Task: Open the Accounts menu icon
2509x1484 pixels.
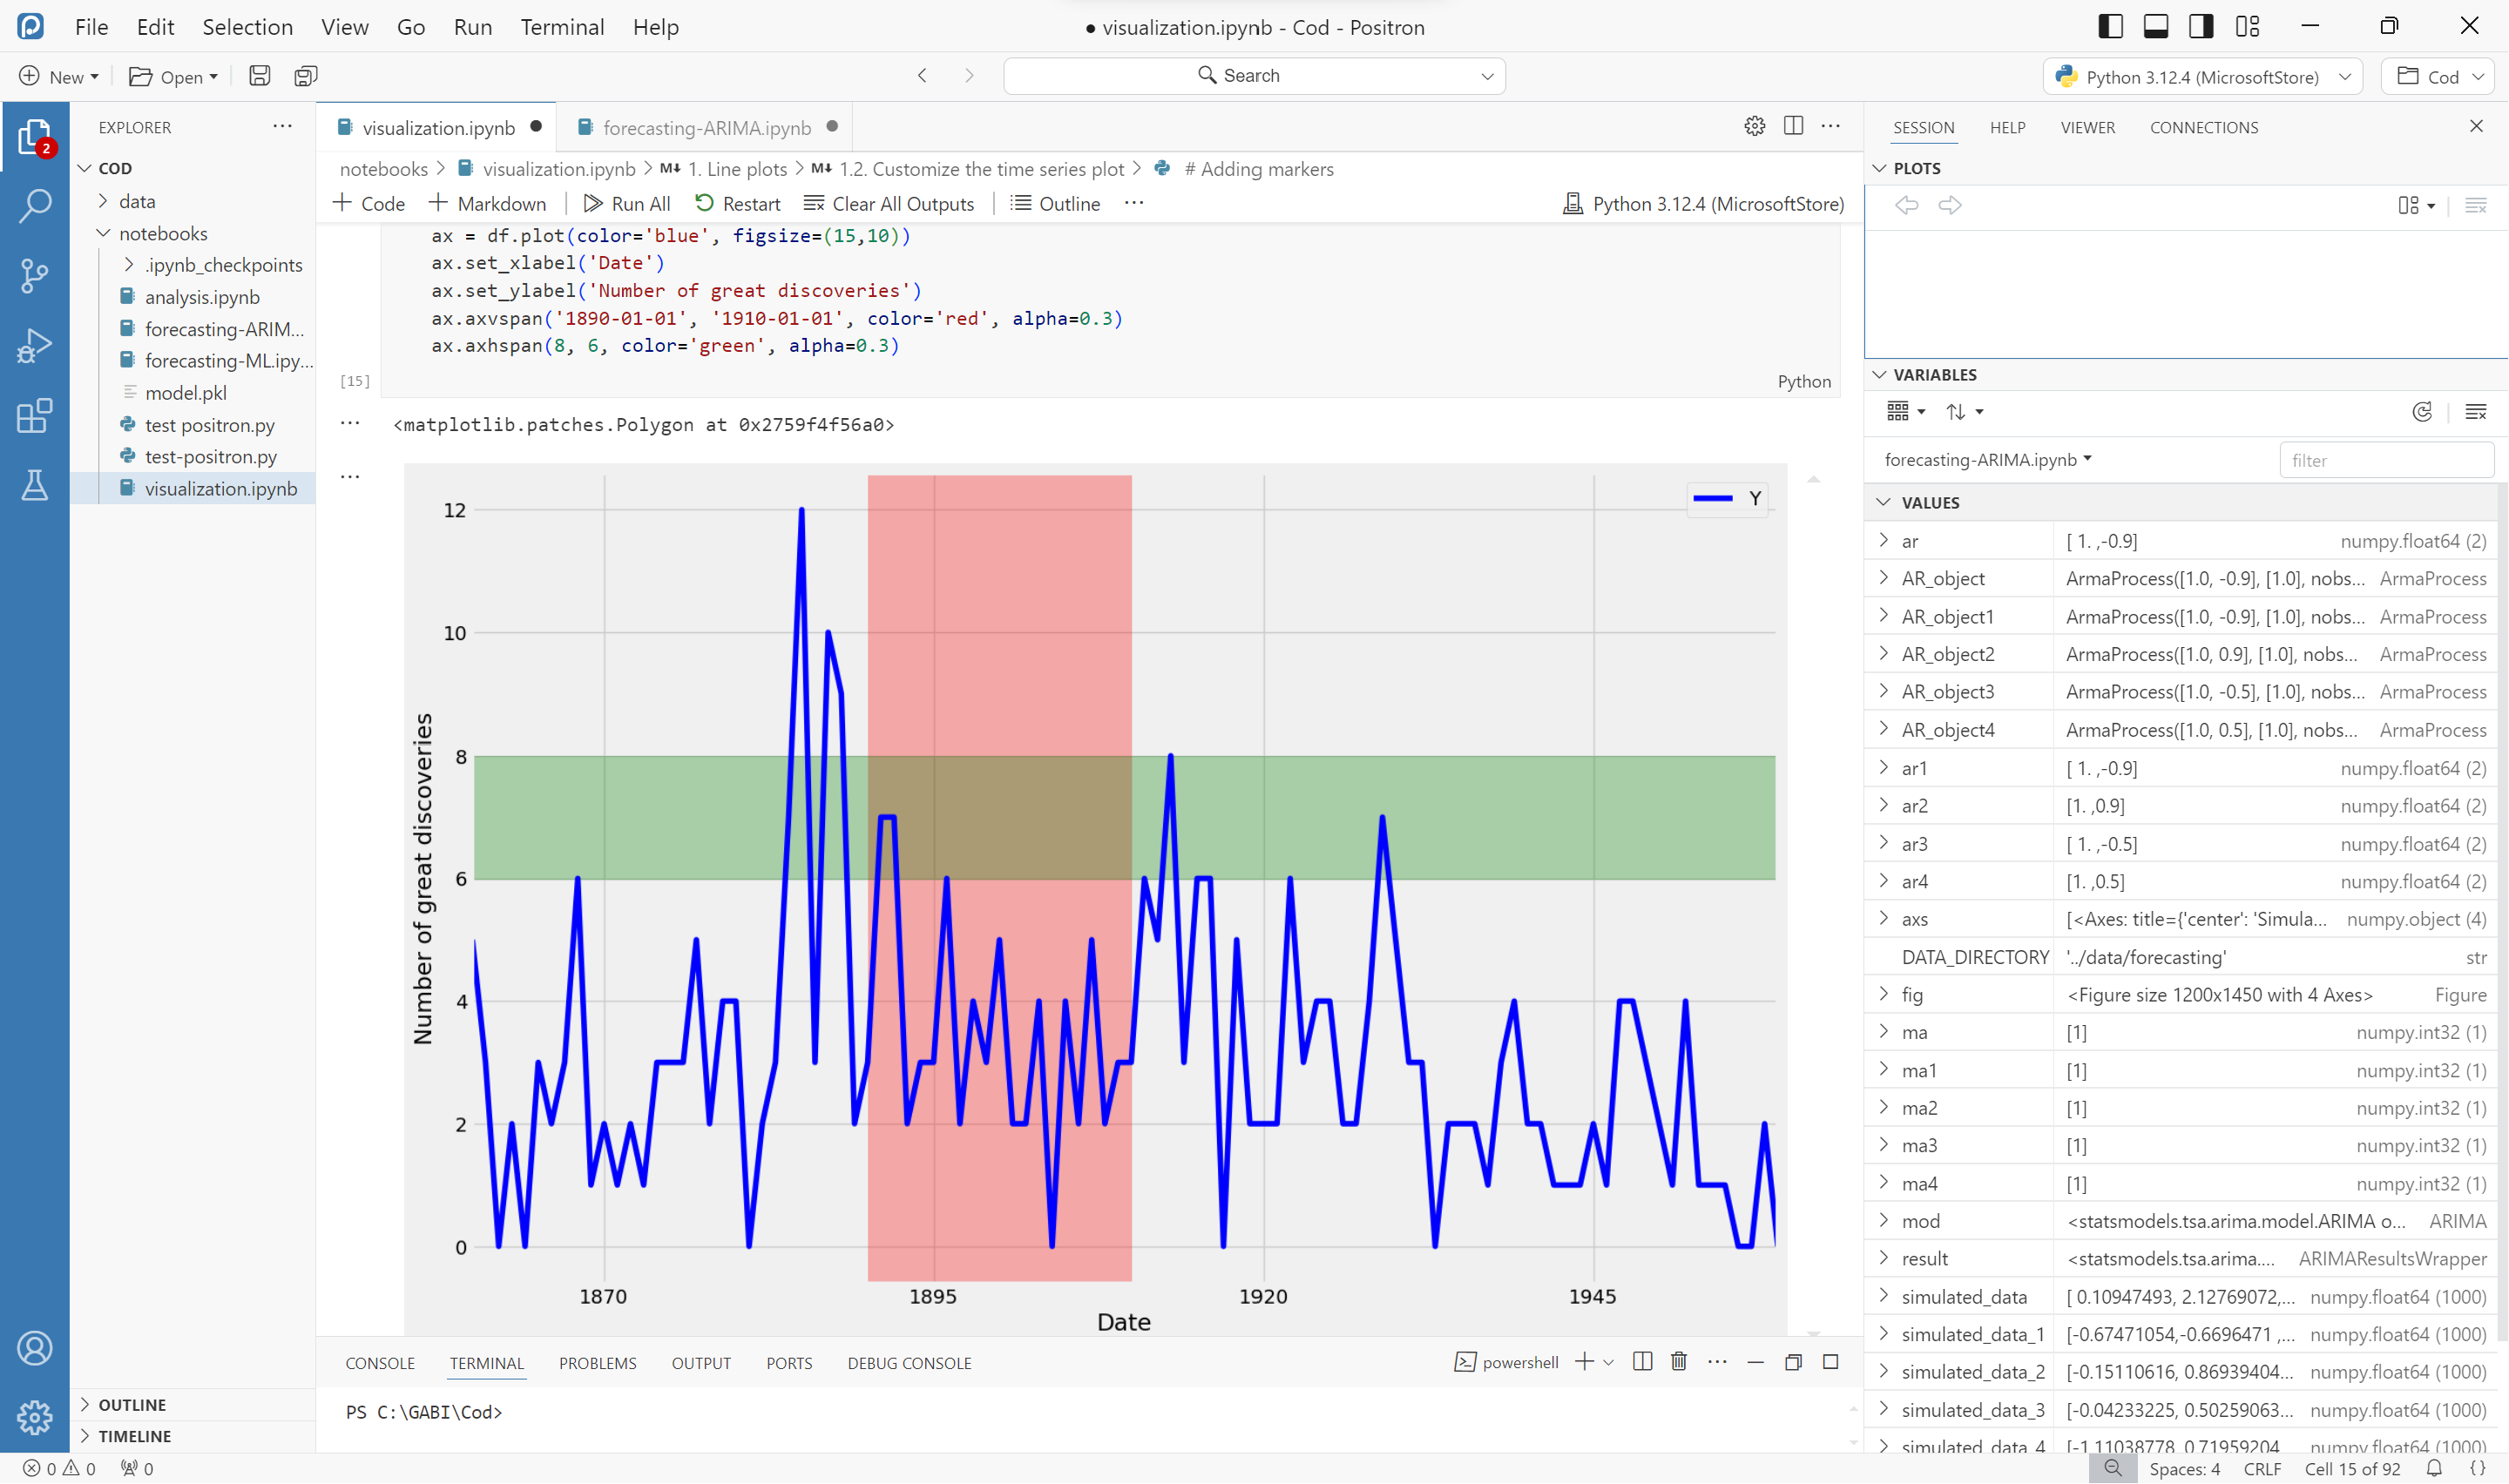Action: pos(35,1349)
